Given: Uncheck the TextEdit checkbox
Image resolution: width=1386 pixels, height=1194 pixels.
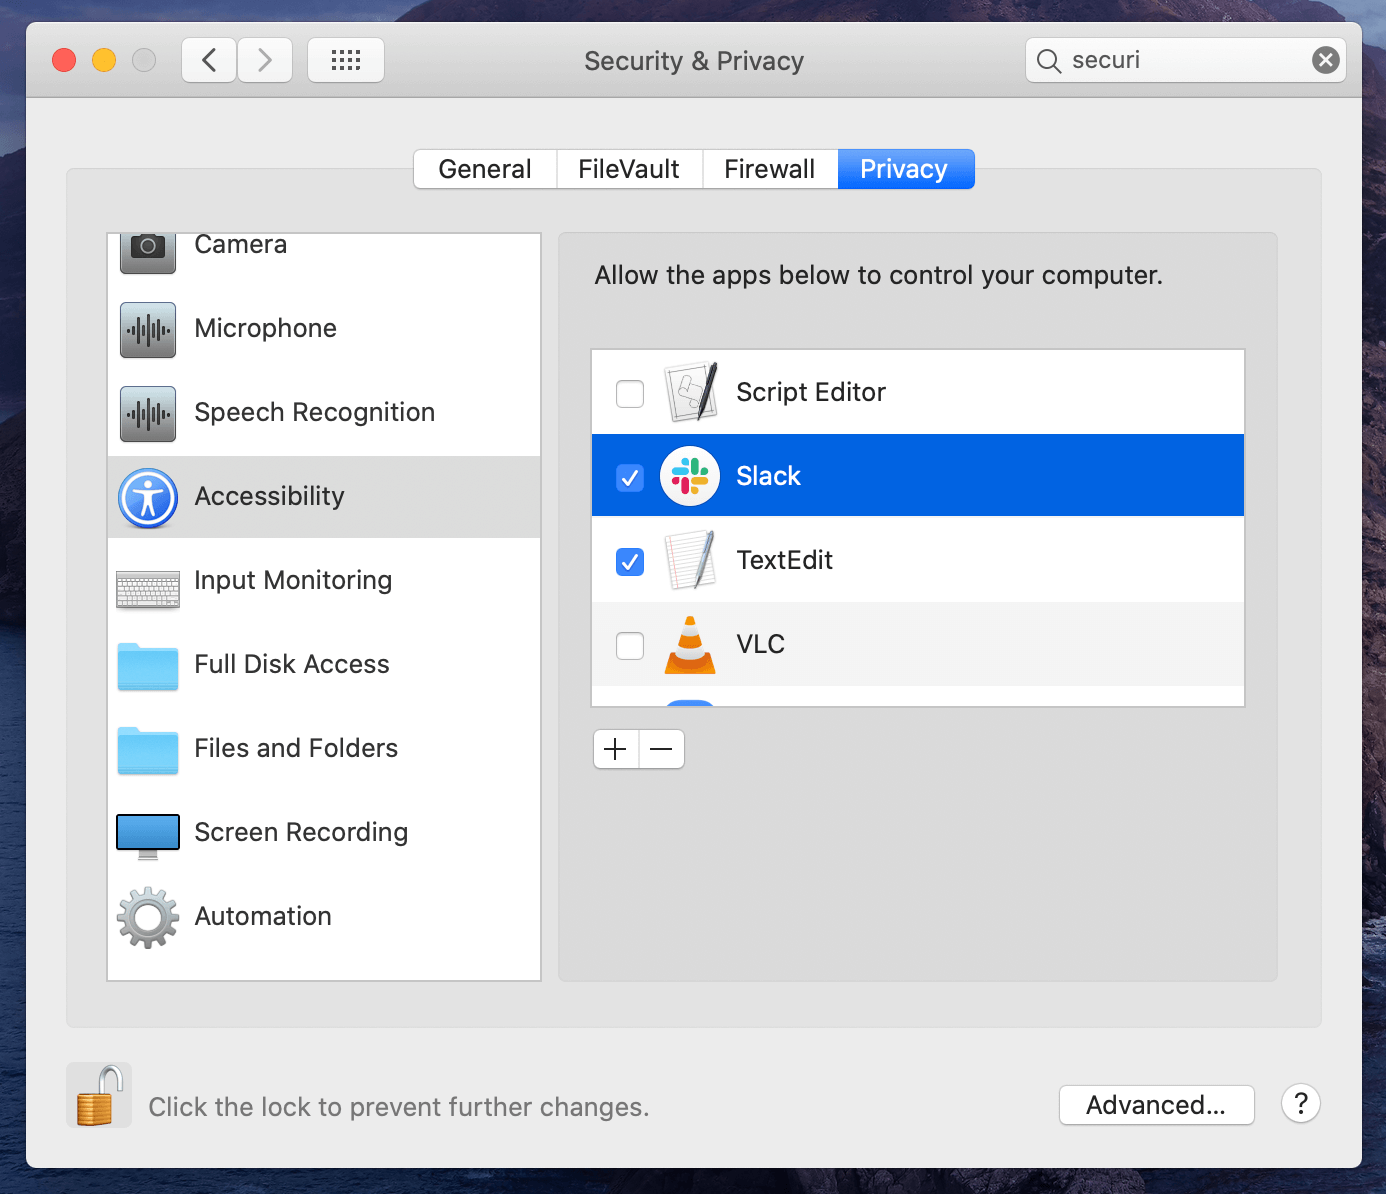Looking at the screenshot, I should point(630,562).
